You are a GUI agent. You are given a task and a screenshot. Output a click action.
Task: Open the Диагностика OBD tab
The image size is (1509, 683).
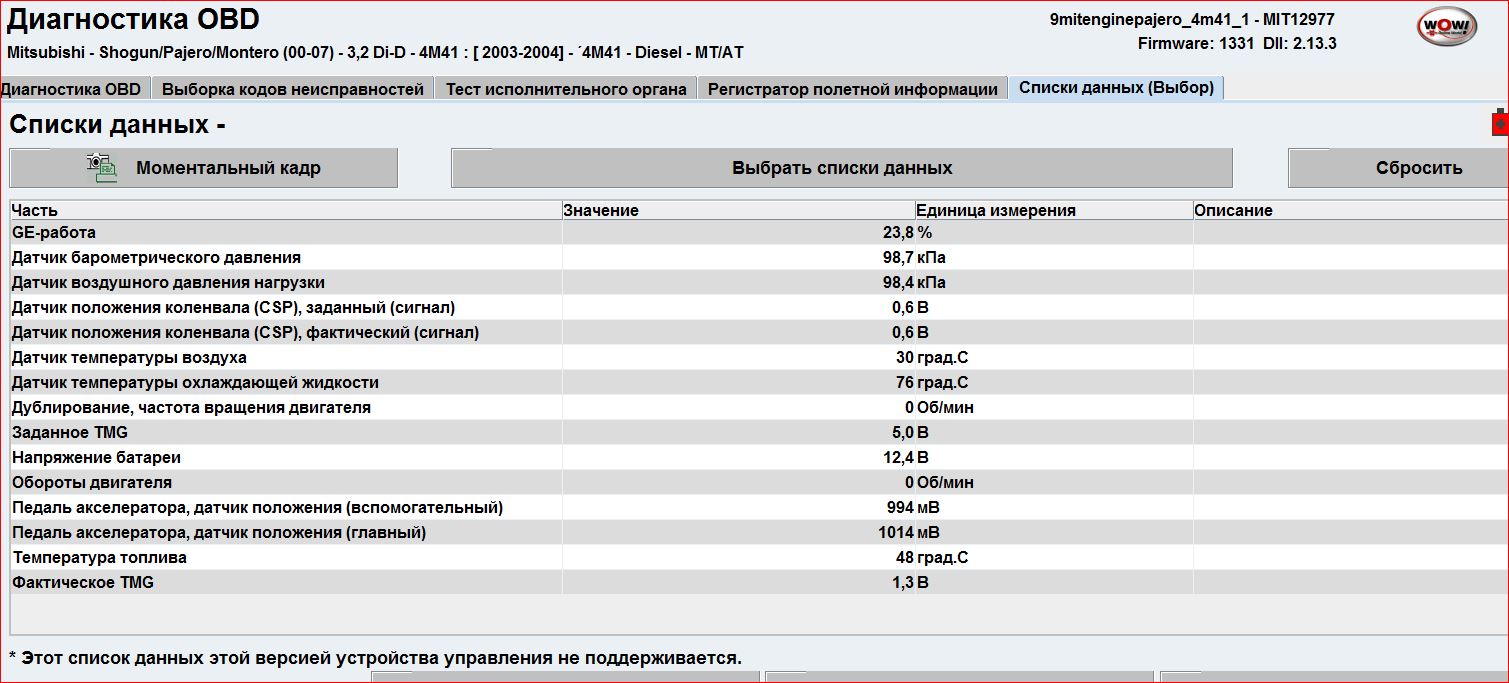pos(72,88)
